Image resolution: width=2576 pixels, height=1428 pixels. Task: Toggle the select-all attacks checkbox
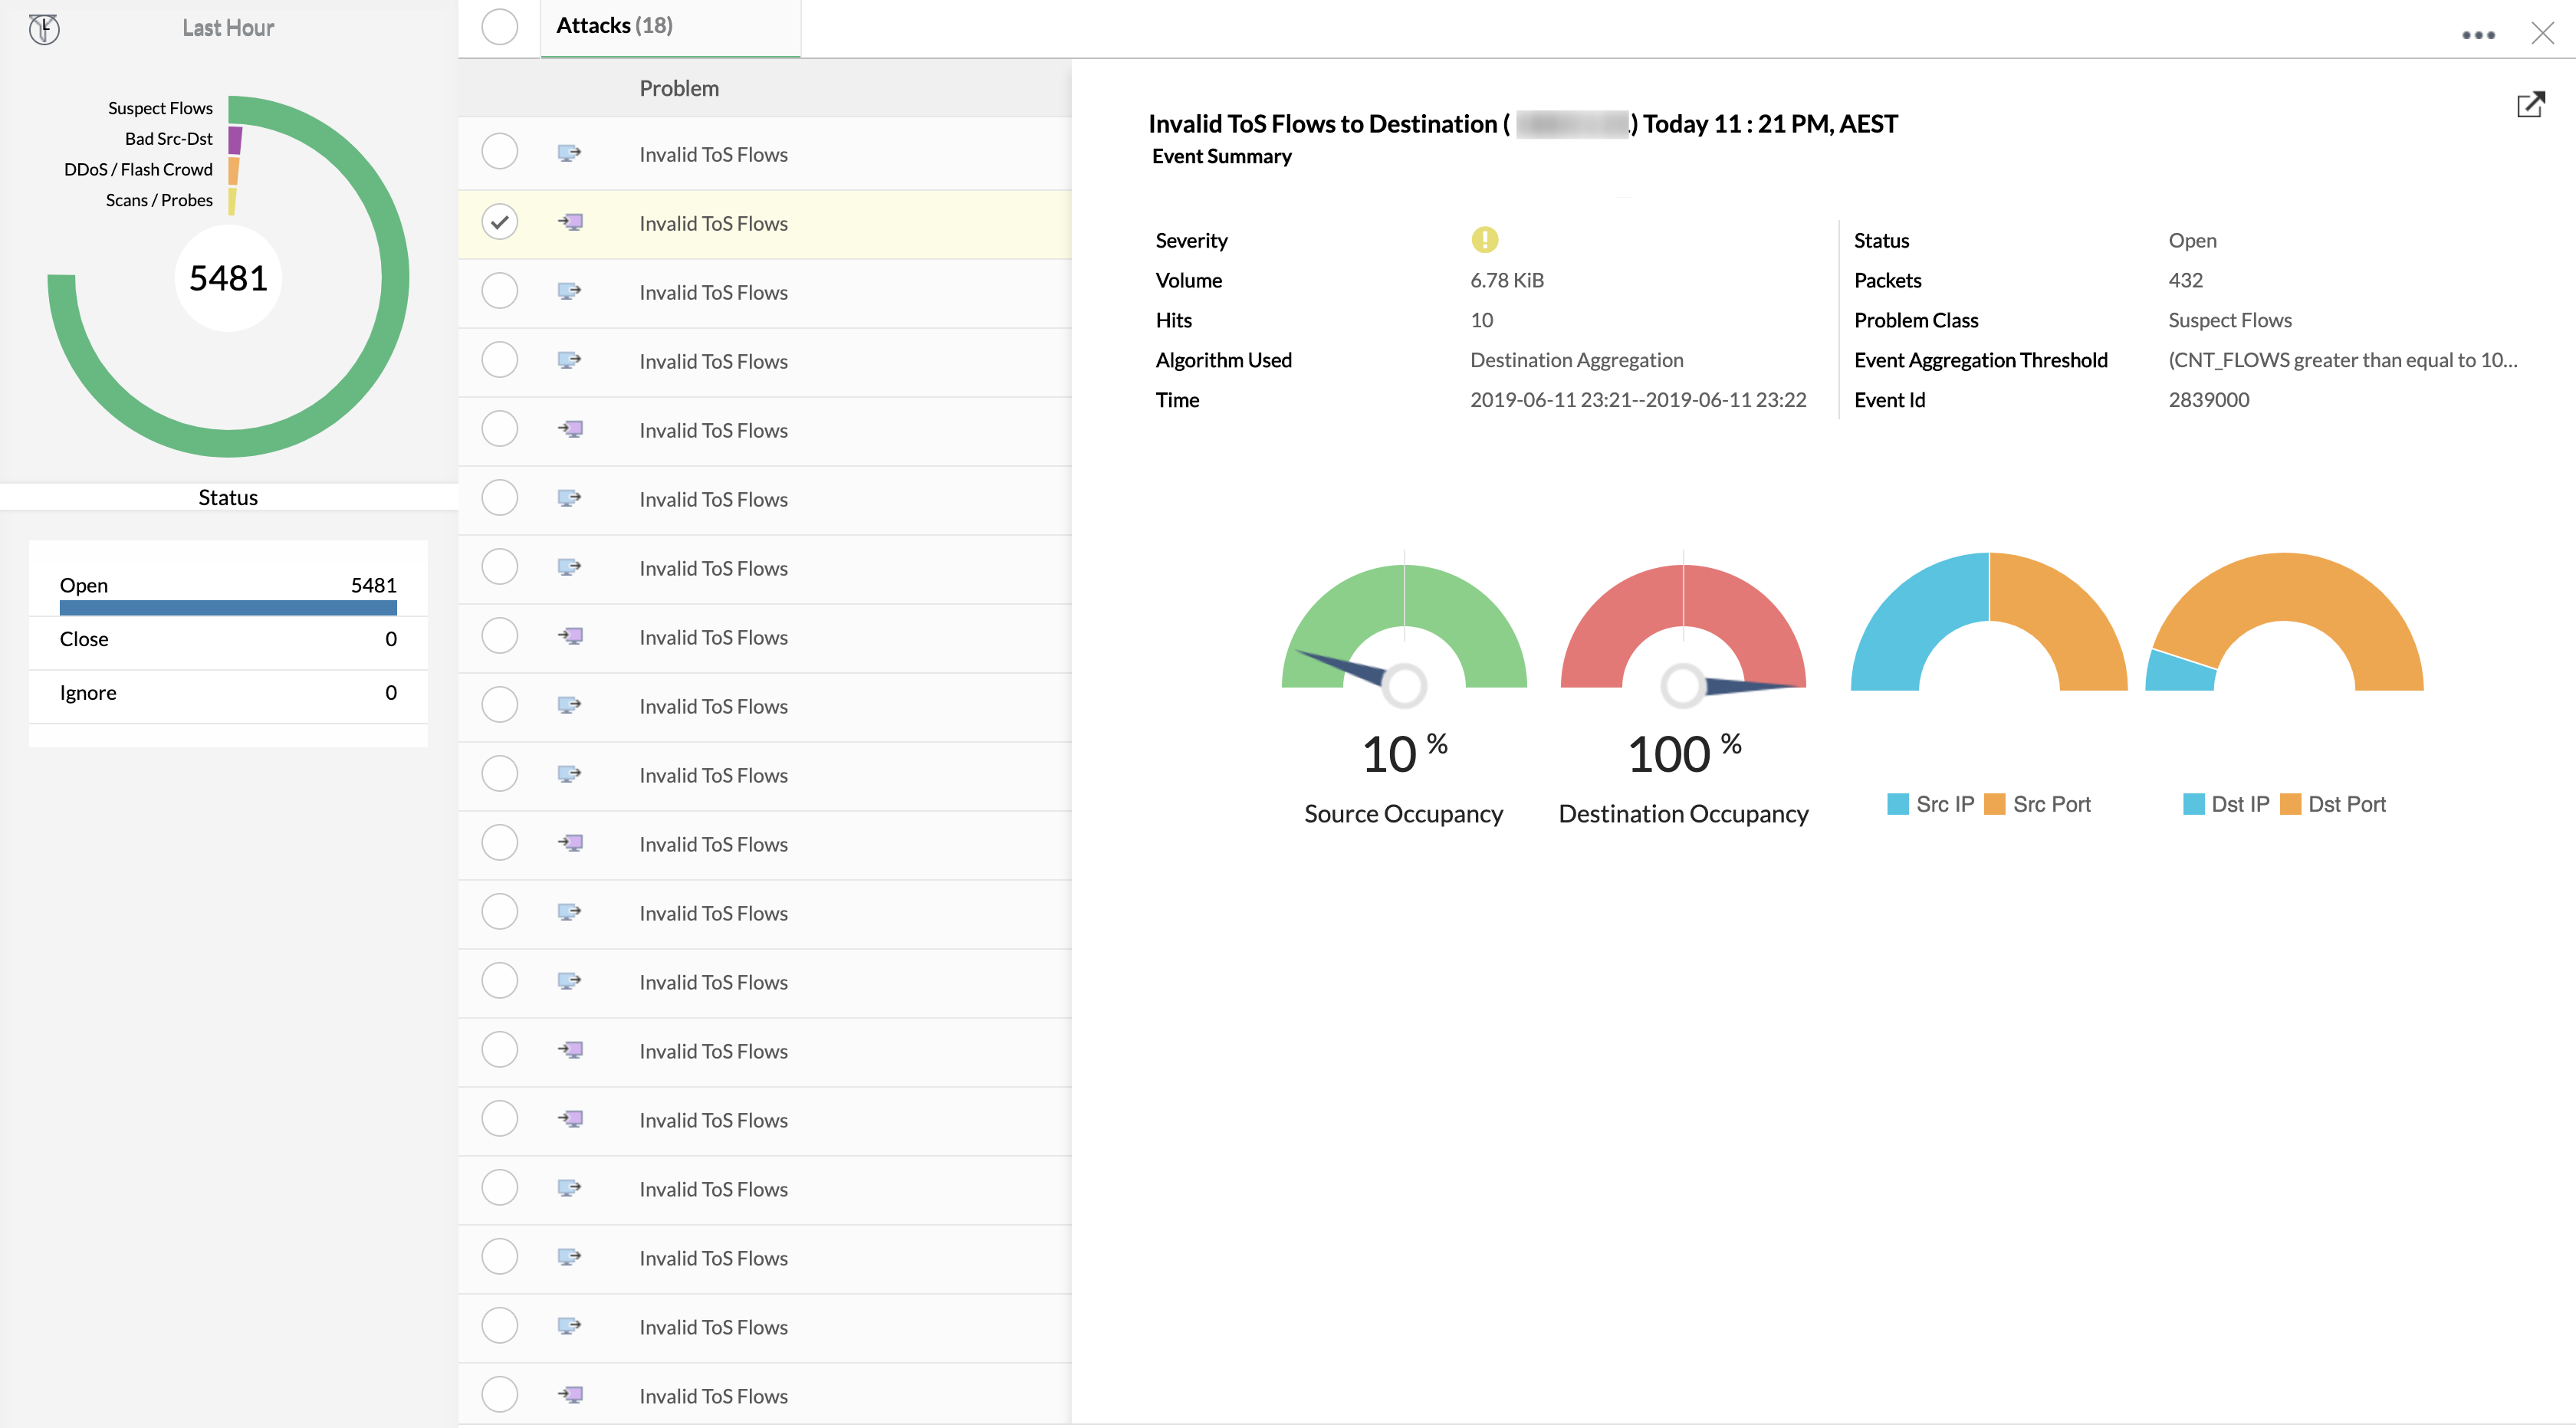[499, 27]
